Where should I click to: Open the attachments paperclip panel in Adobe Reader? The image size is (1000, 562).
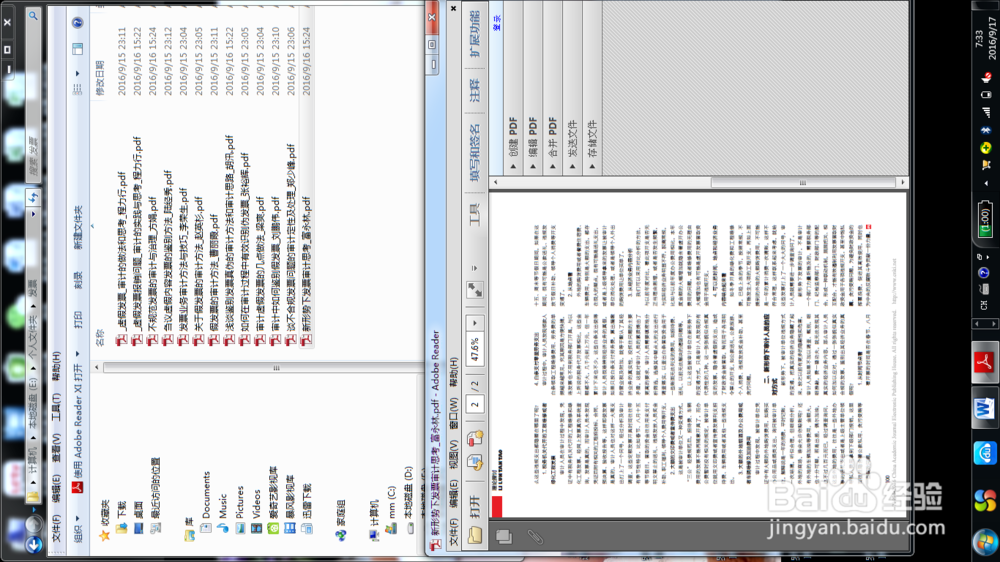(534, 537)
